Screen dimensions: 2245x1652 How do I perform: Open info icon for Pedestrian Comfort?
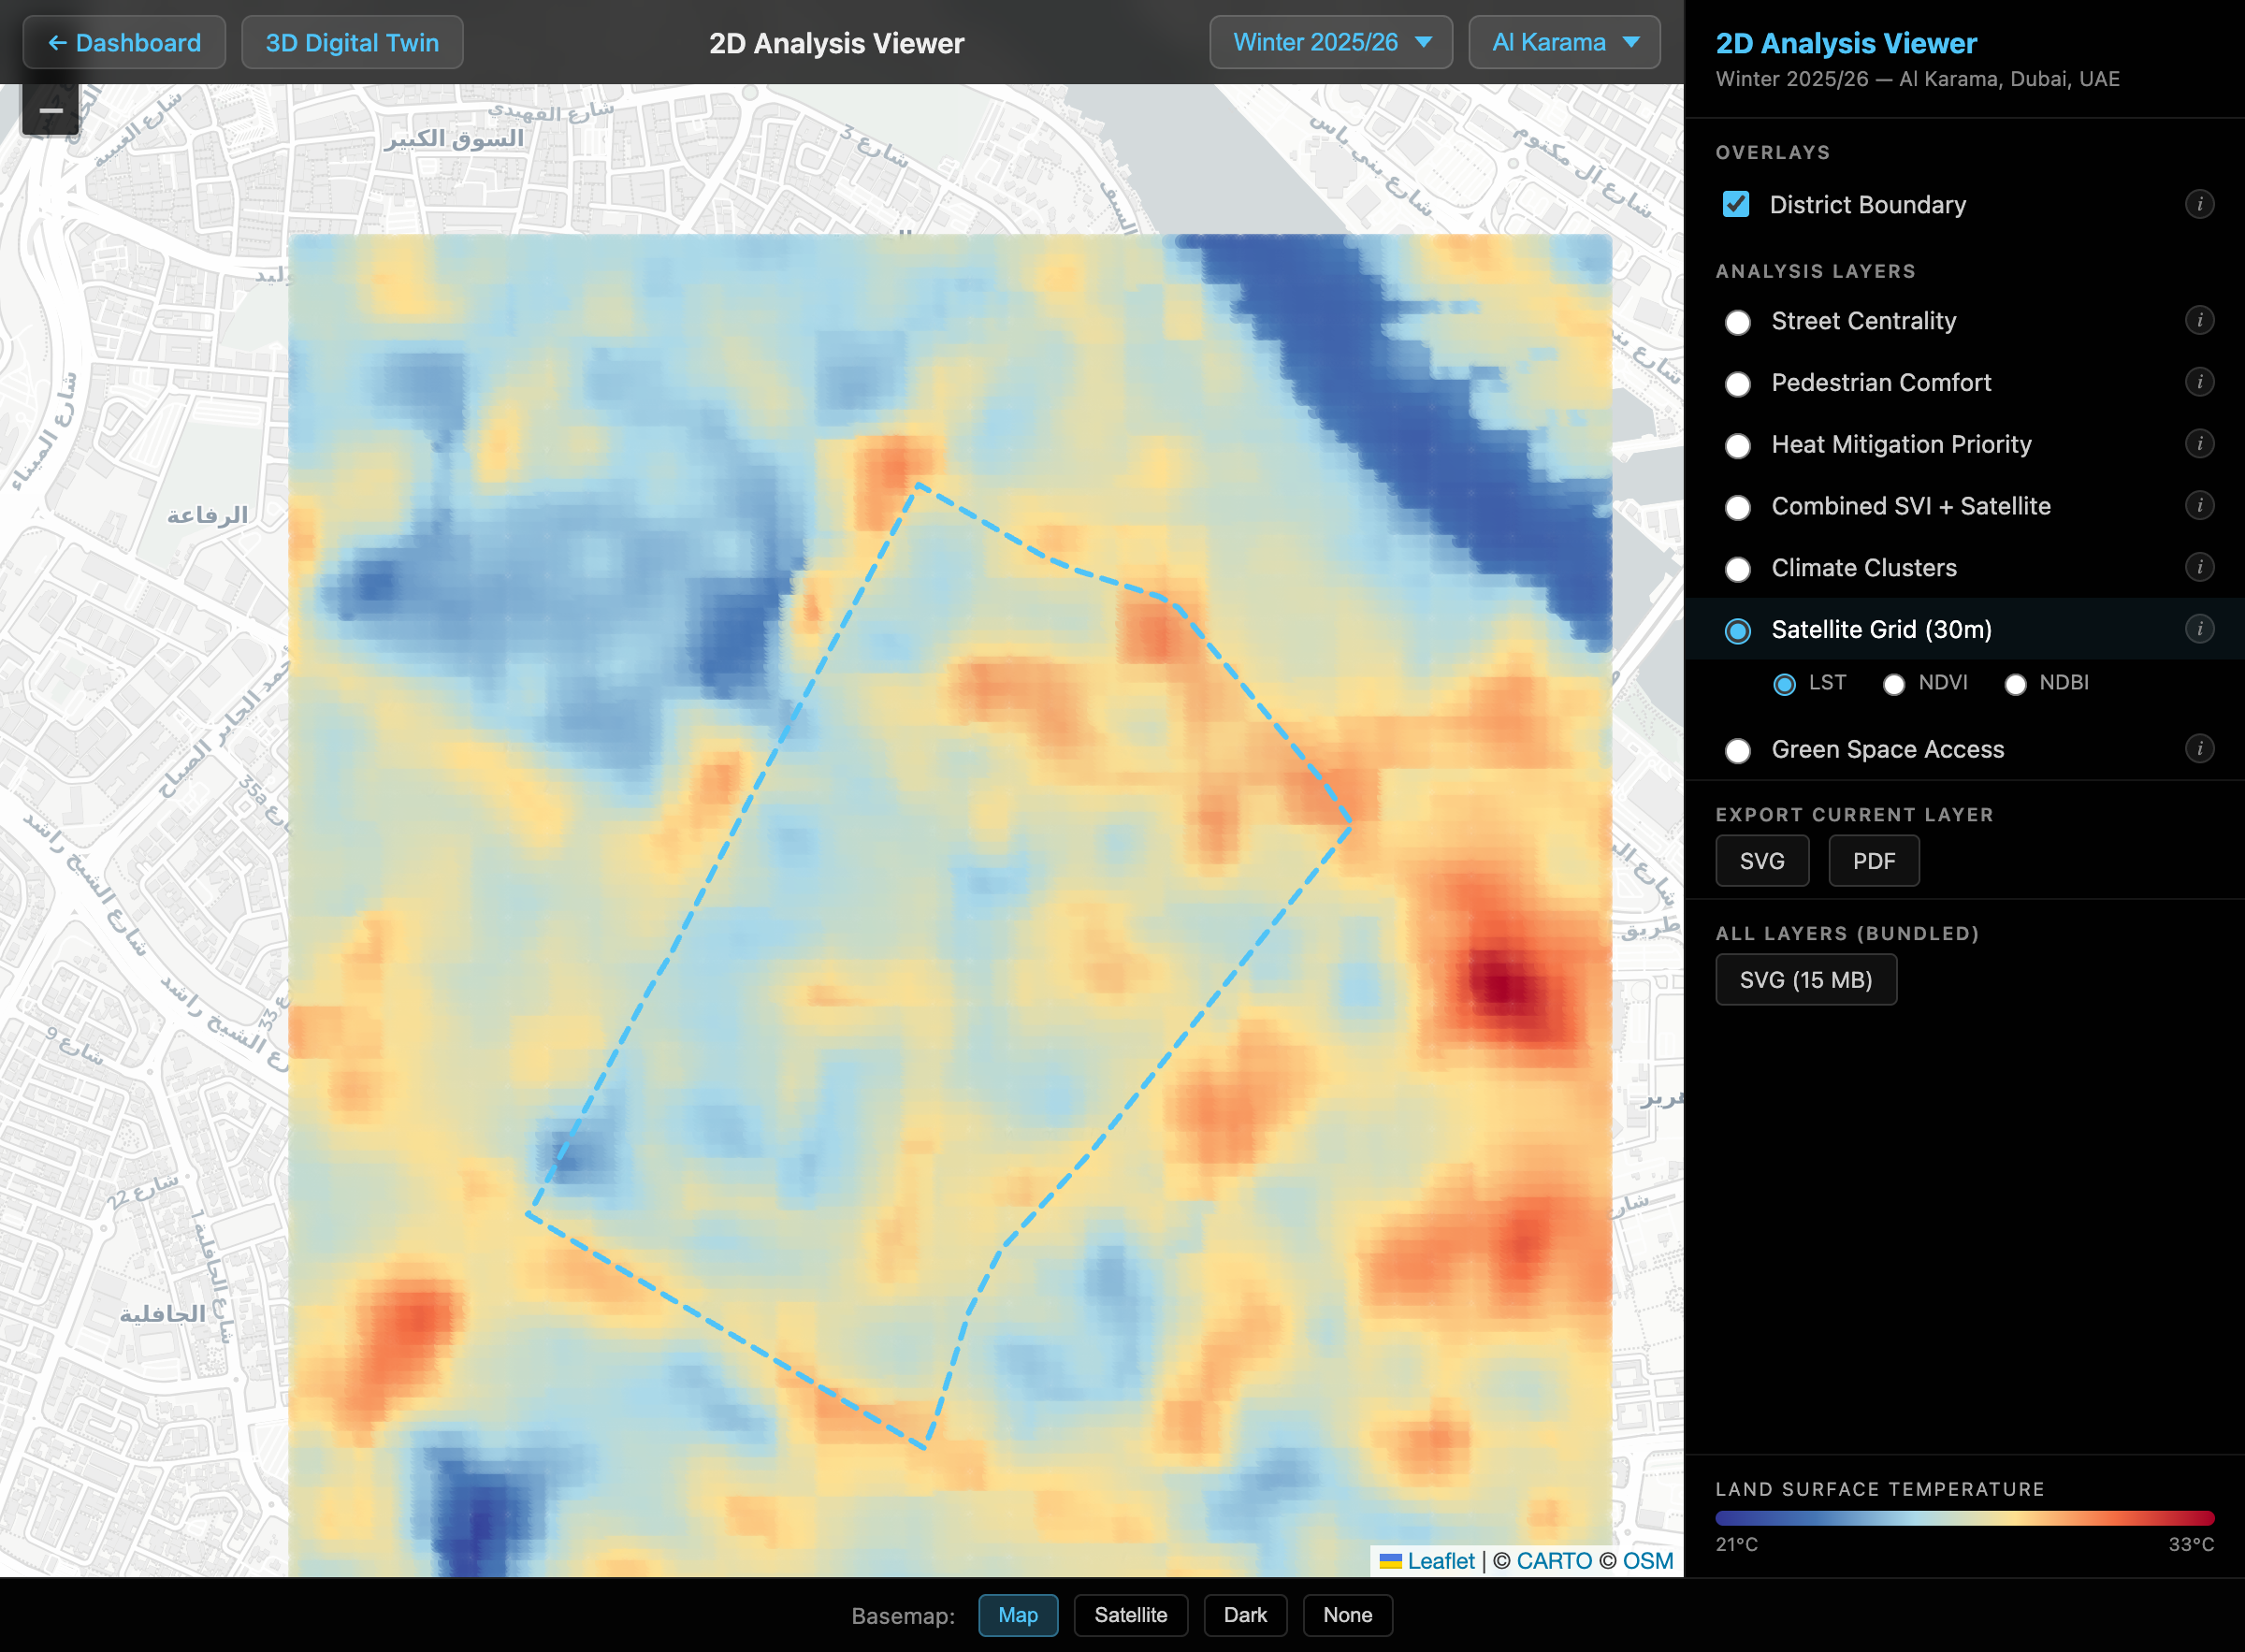[2199, 382]
